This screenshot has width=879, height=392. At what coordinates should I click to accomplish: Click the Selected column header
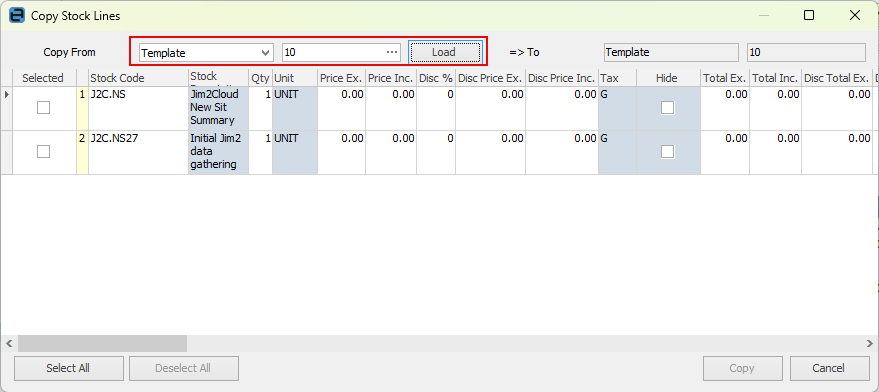pos(43,78)
